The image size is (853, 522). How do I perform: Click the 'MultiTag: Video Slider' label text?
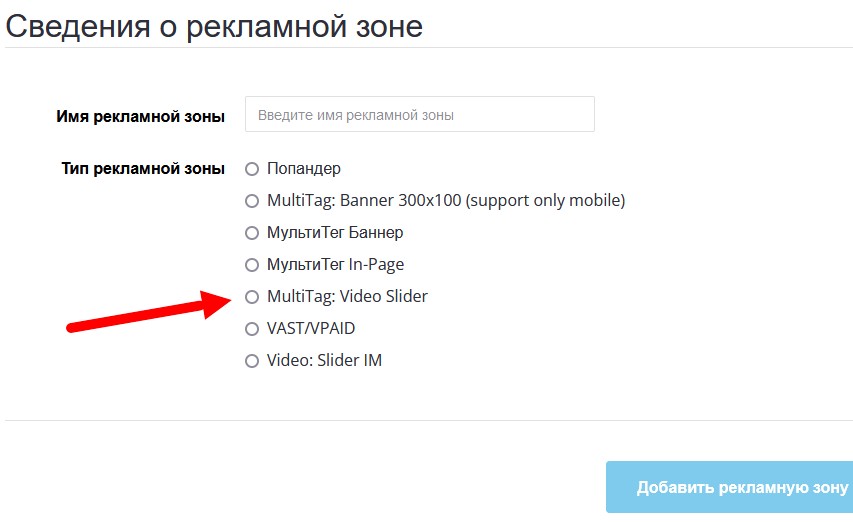tap(347, 297)
